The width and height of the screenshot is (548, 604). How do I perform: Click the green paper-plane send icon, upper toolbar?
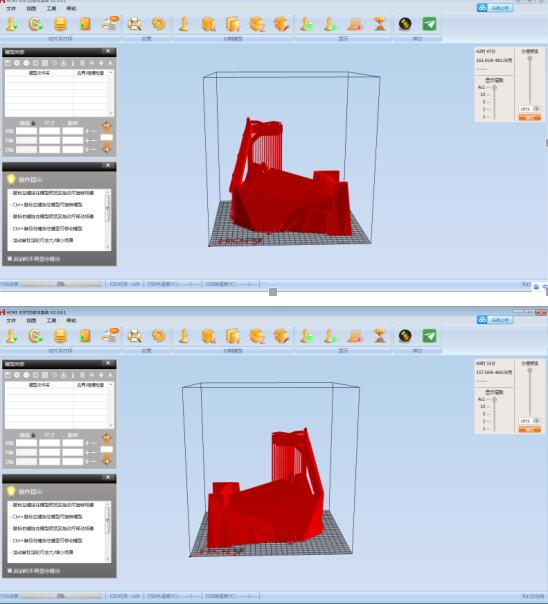pyautogui.click(x=429, y=24)
